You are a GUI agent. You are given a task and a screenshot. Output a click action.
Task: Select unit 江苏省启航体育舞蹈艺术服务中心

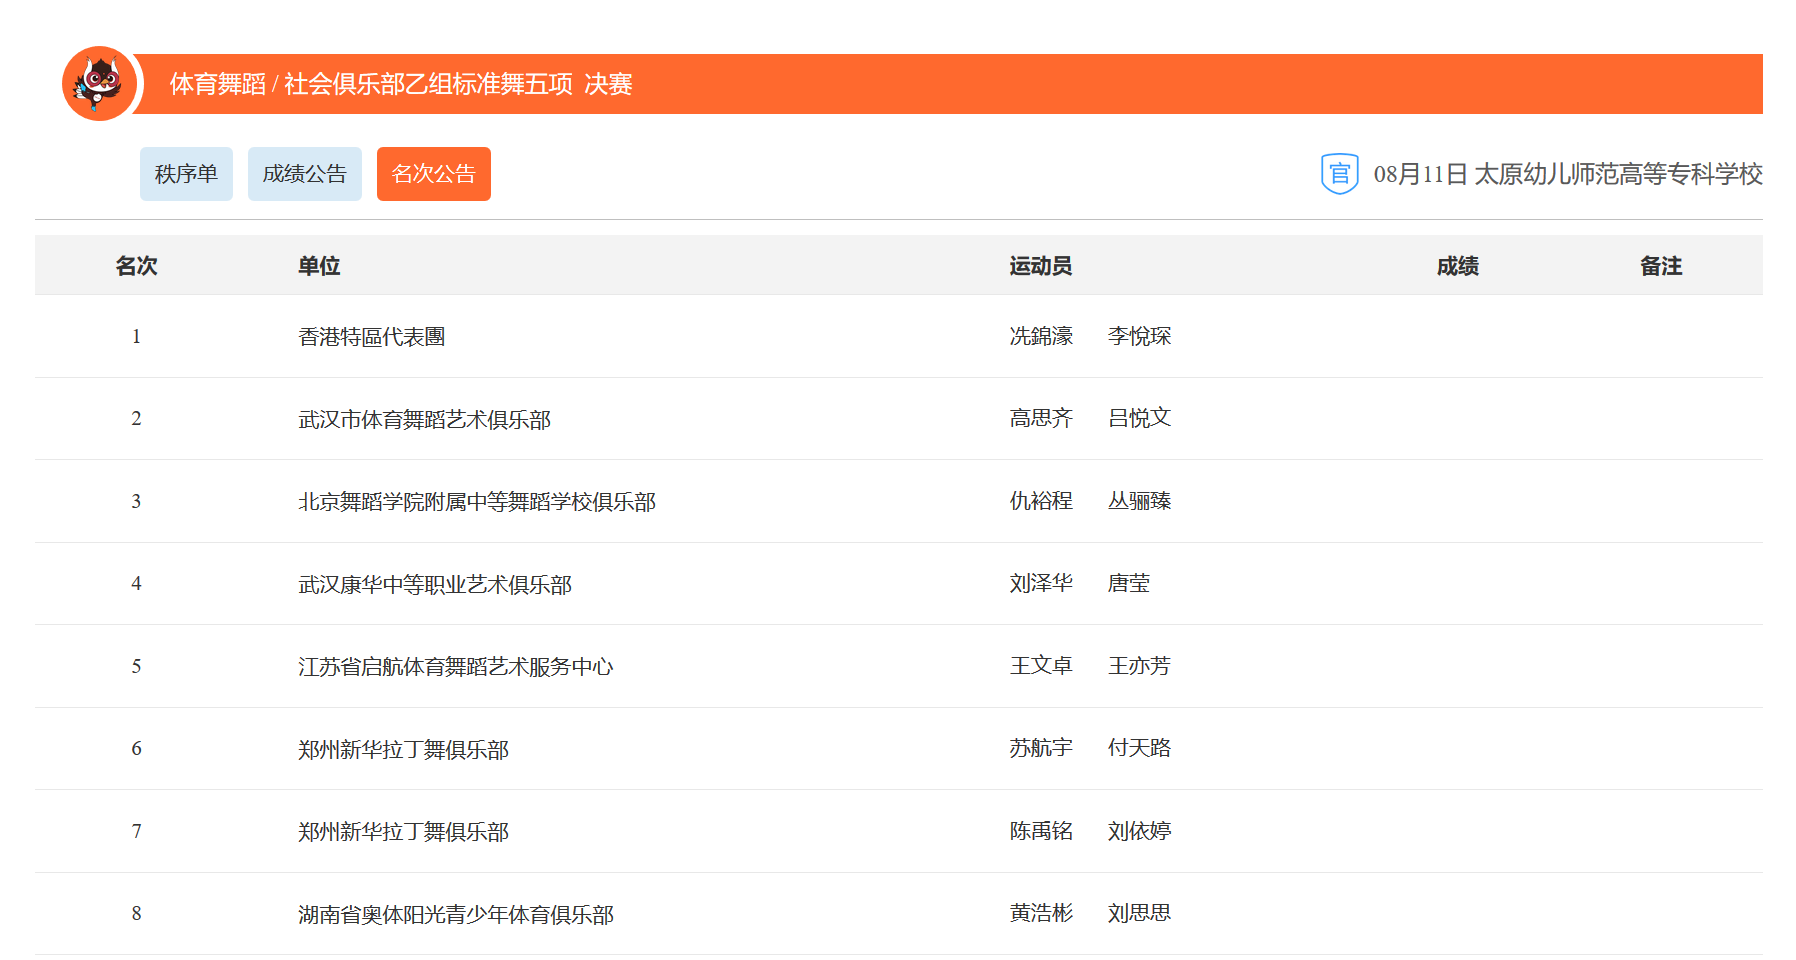click(456, 667)
